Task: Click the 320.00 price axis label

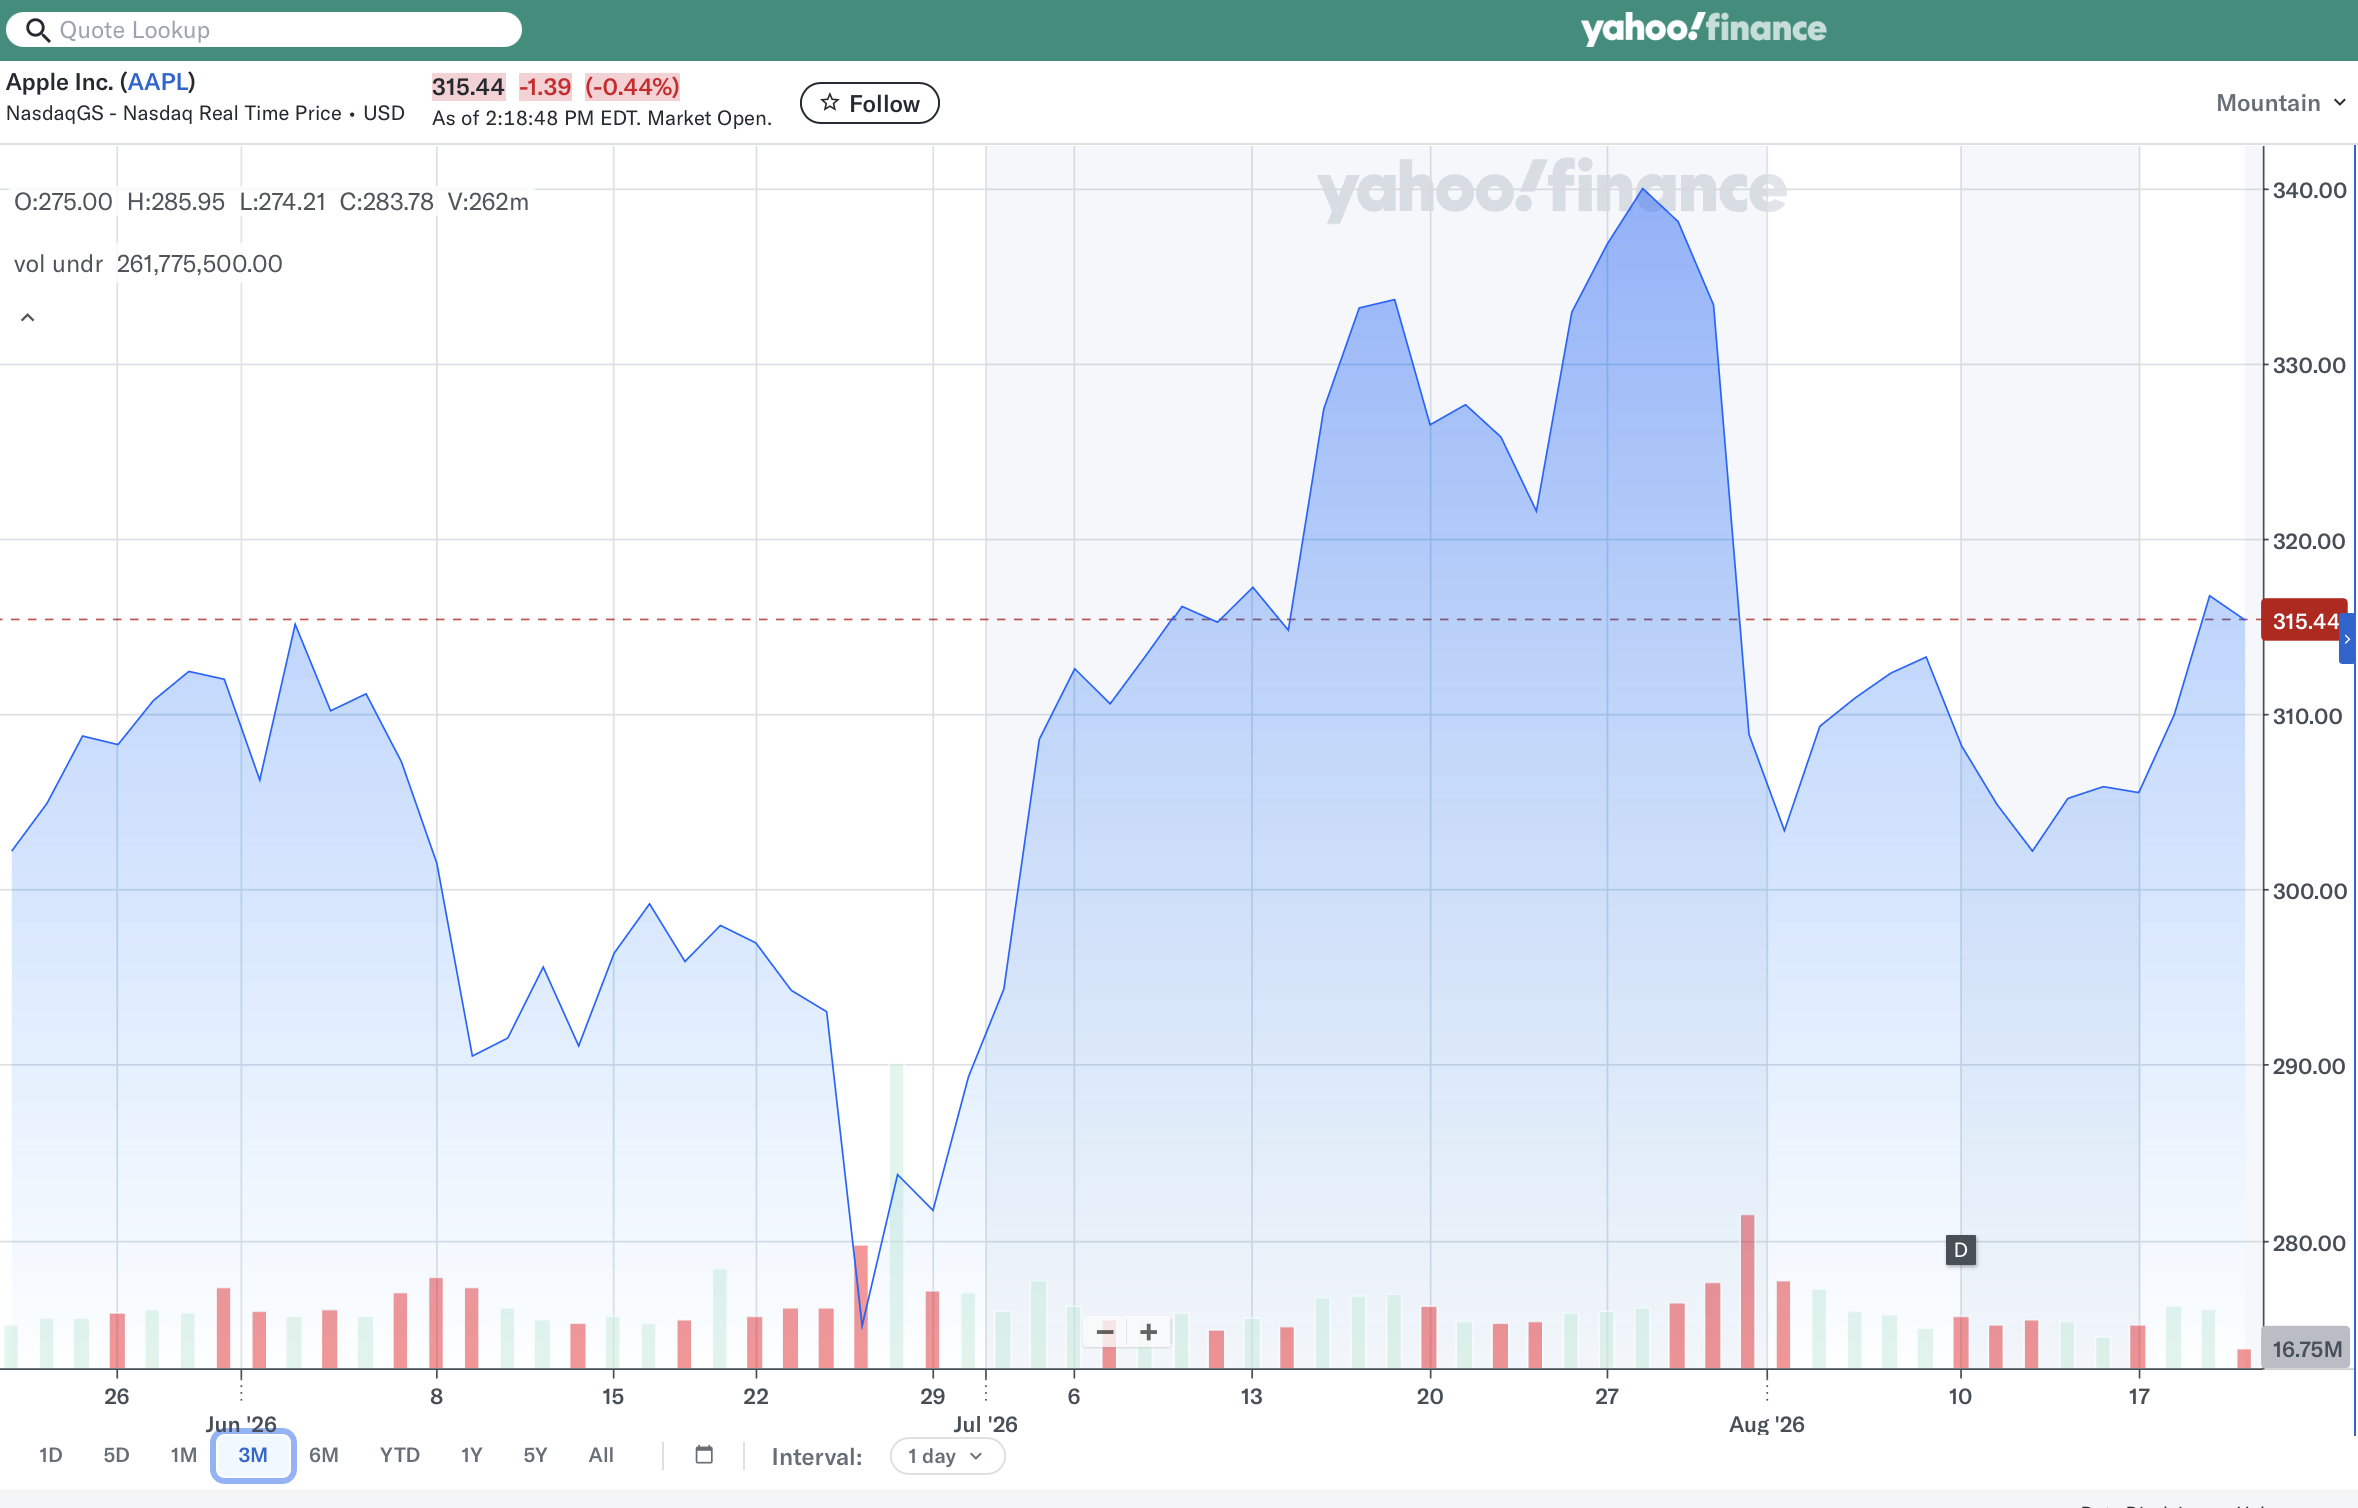Action: (x=2309, y=541)
